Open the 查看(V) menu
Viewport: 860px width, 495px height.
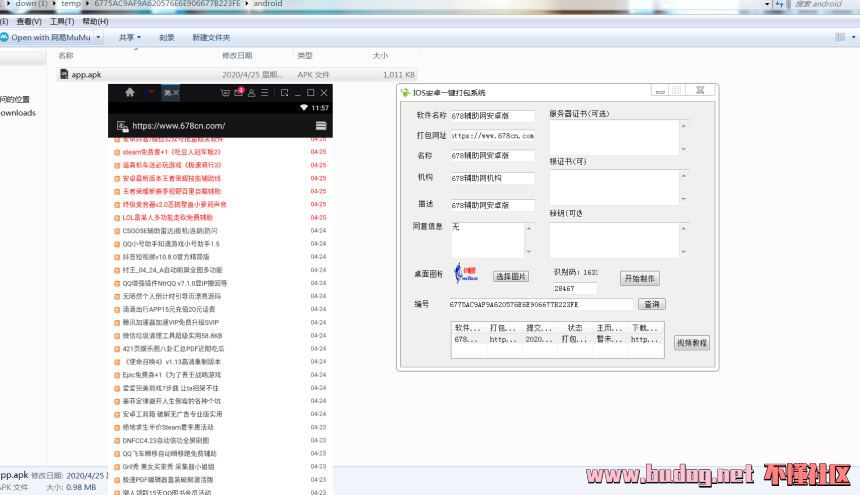tap(29, 21)
